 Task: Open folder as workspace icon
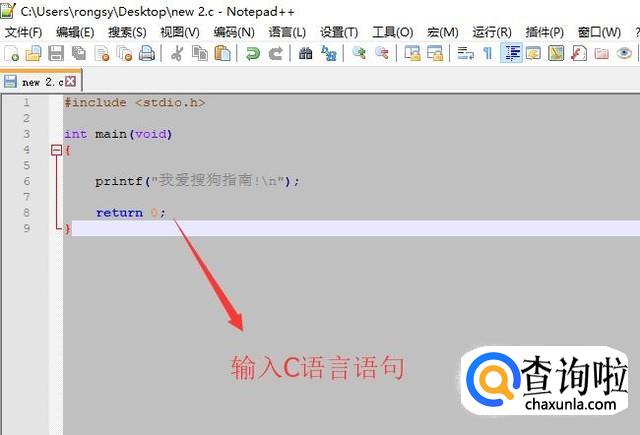[601, 53]
